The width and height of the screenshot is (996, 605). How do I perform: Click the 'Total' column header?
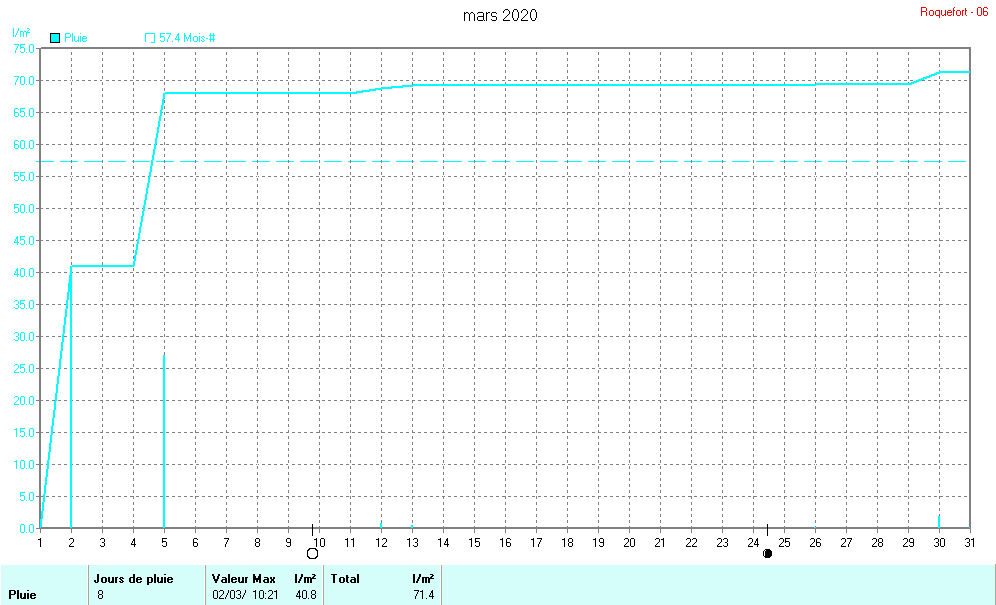(345, 579)
